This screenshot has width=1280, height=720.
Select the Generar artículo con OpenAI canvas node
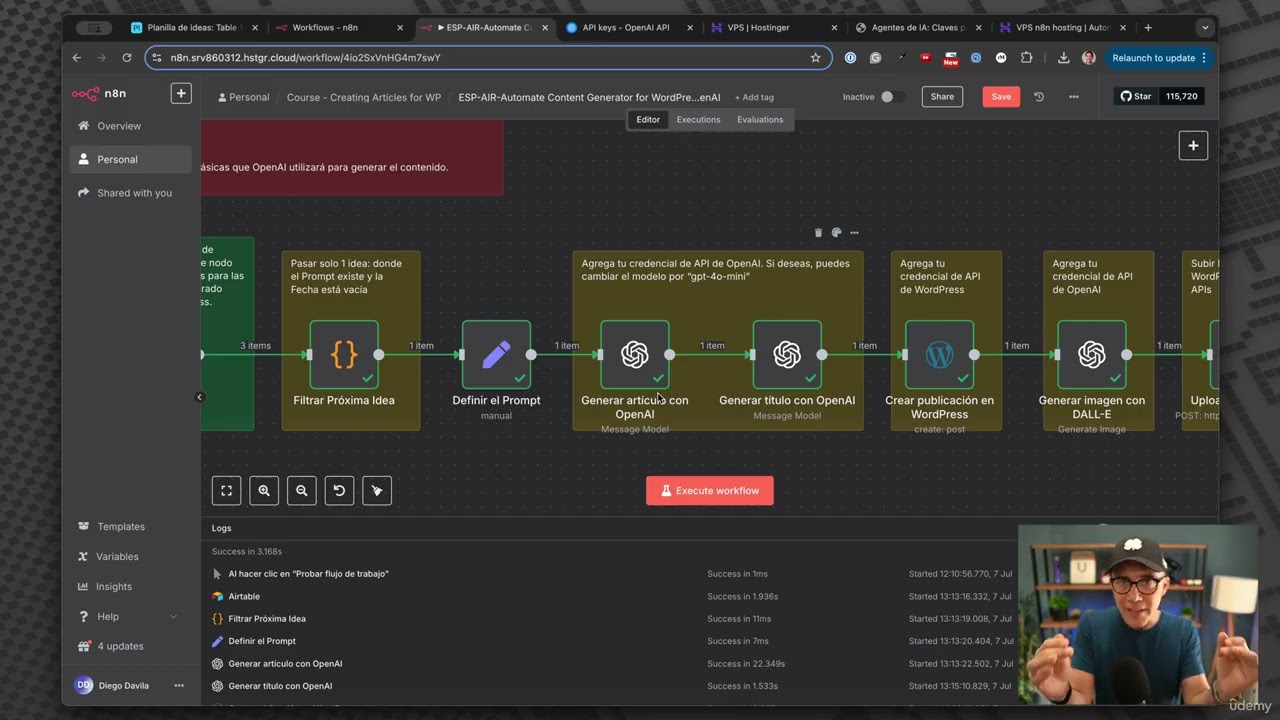[x=635, y=354]
